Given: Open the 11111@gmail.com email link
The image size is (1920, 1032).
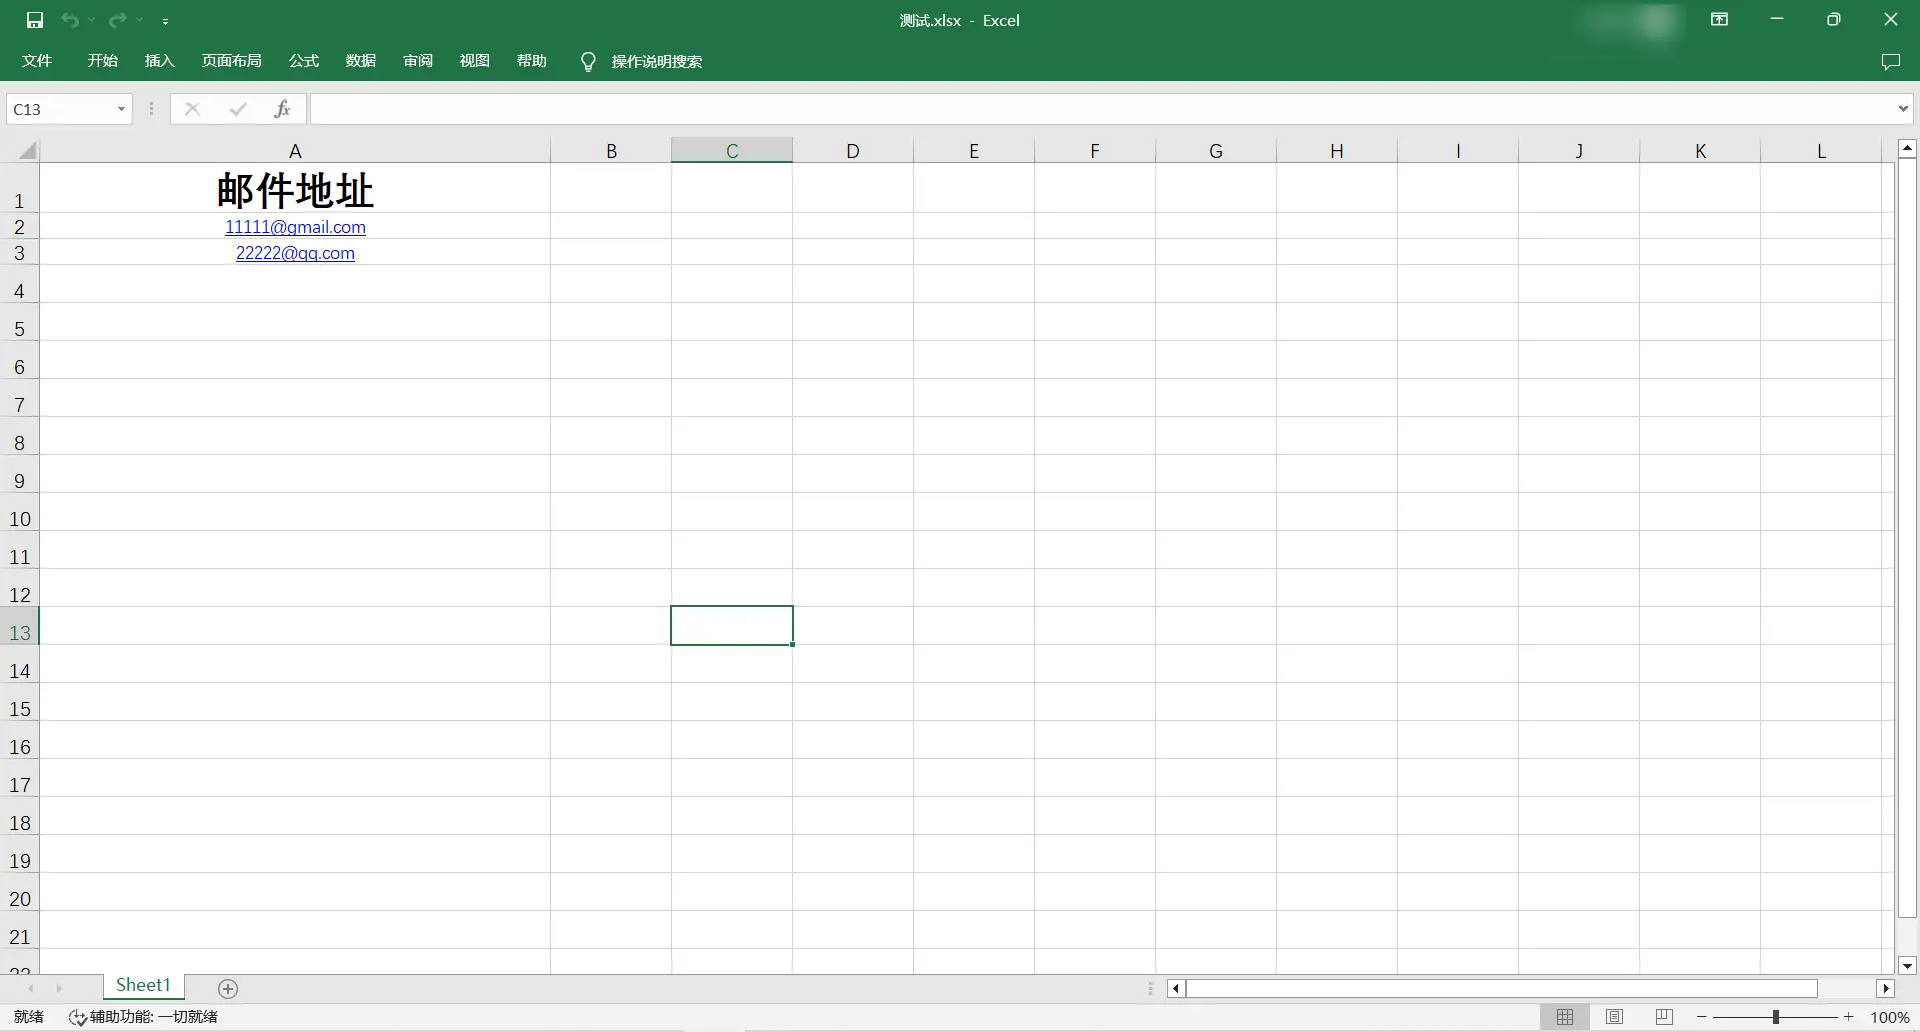Looking at the screenshot, I should coord(295,227).
